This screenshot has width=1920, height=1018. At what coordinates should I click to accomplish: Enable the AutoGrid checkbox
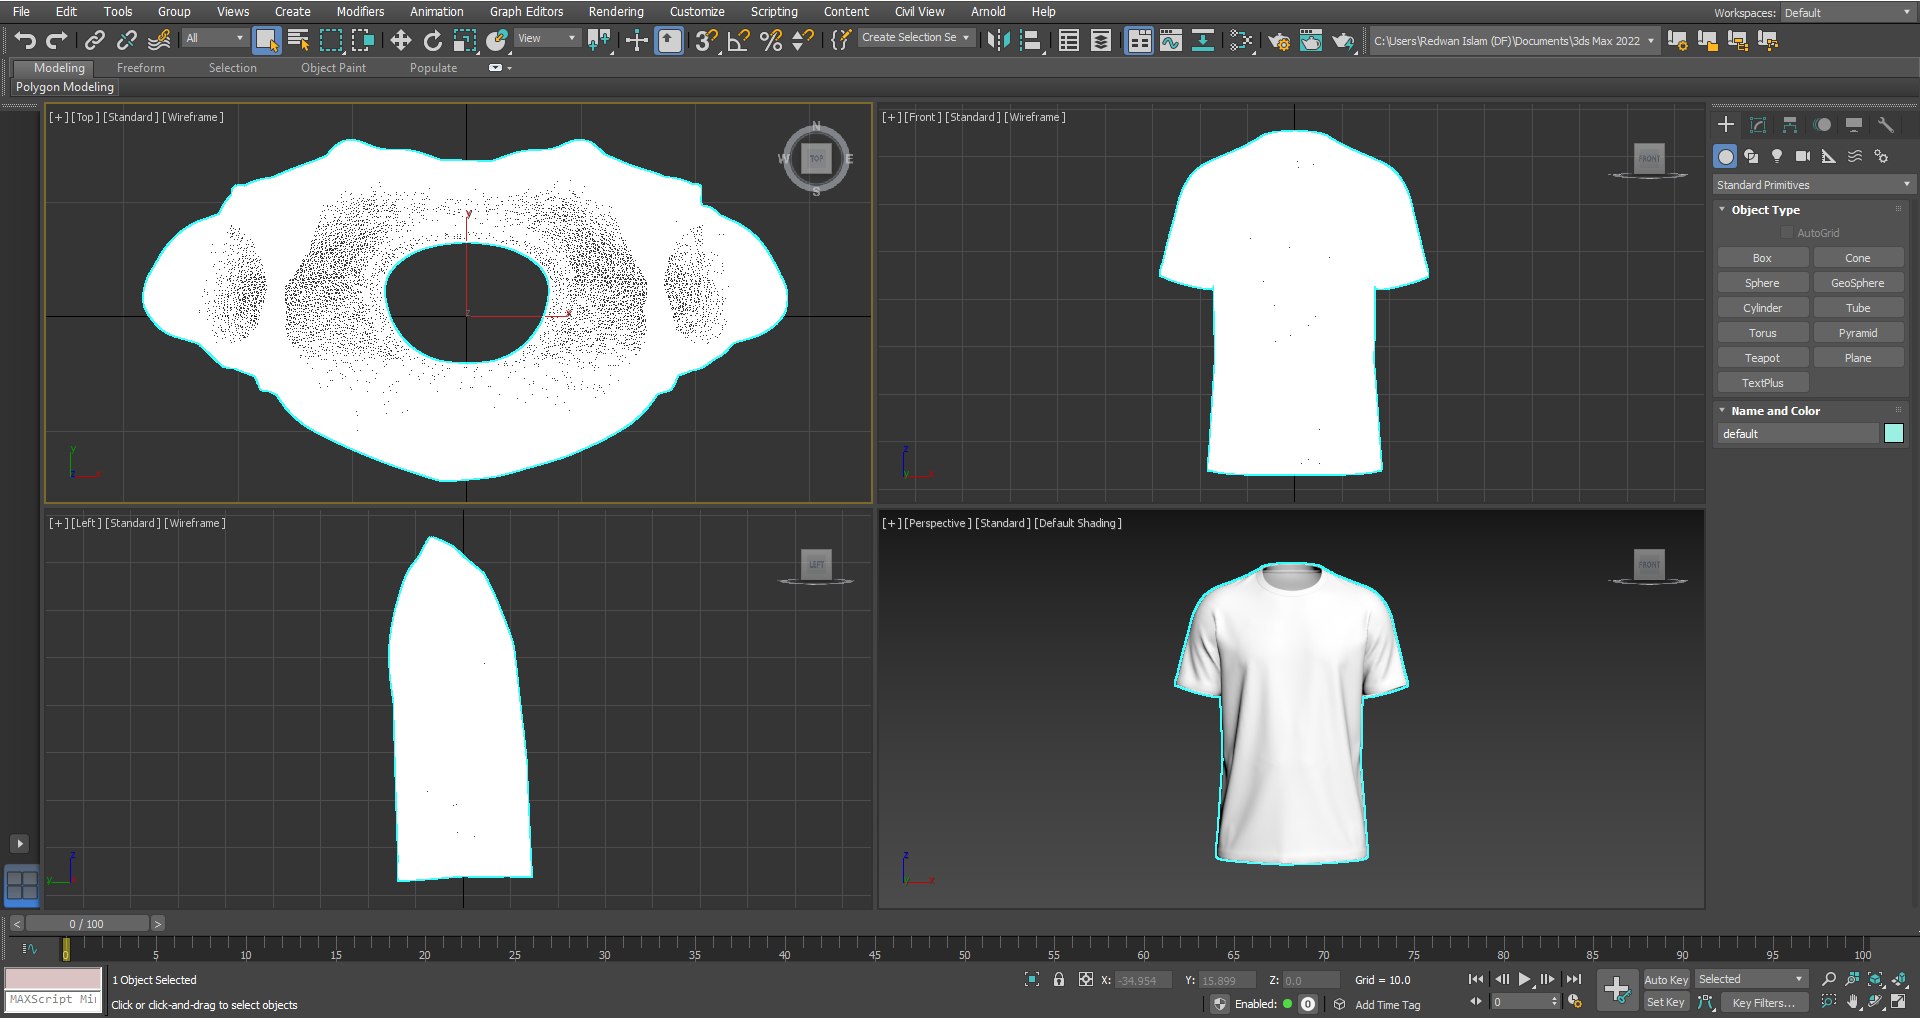[x=1787, y=233]
